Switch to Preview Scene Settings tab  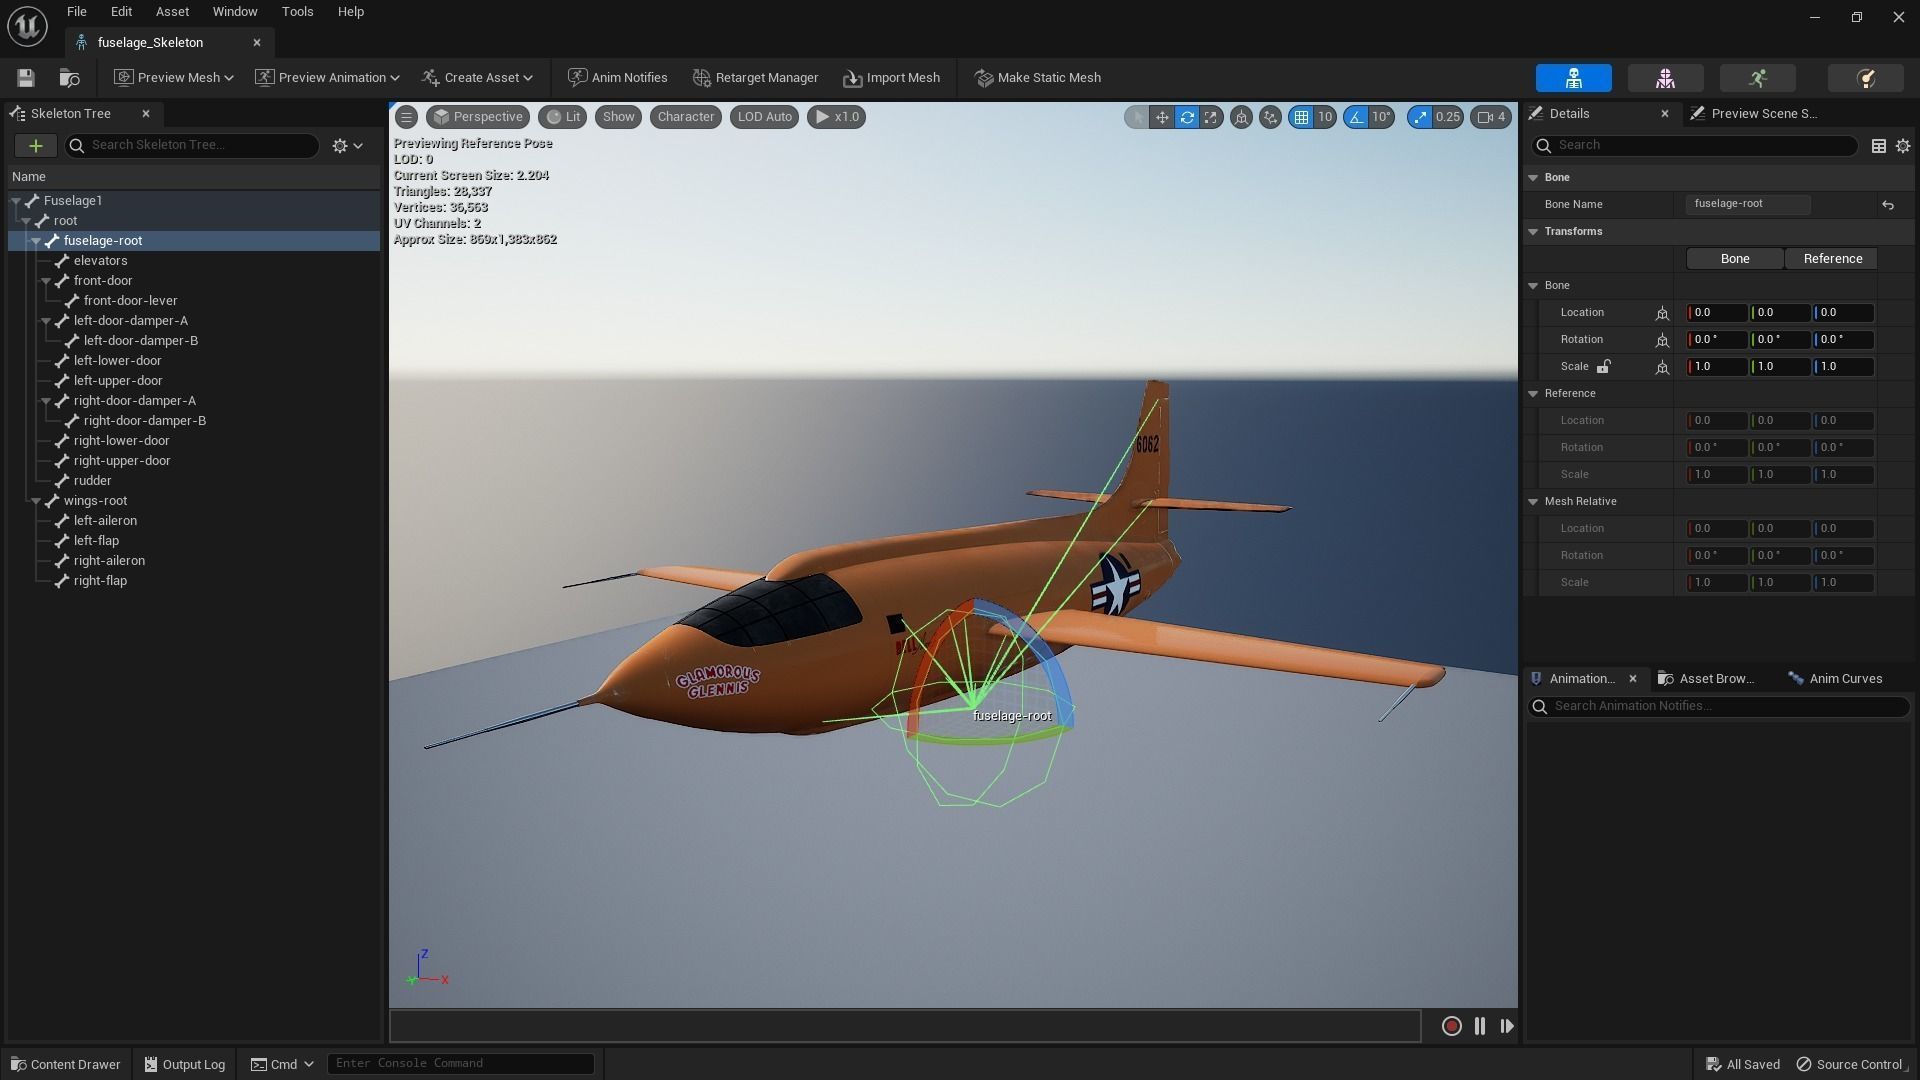(x=1754, y=114)
